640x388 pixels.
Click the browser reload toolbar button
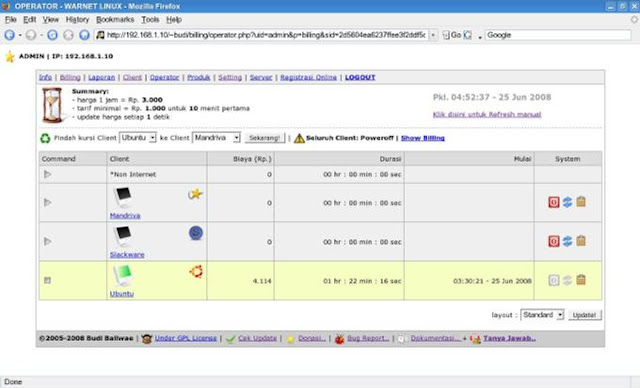[x=52, y=35]
